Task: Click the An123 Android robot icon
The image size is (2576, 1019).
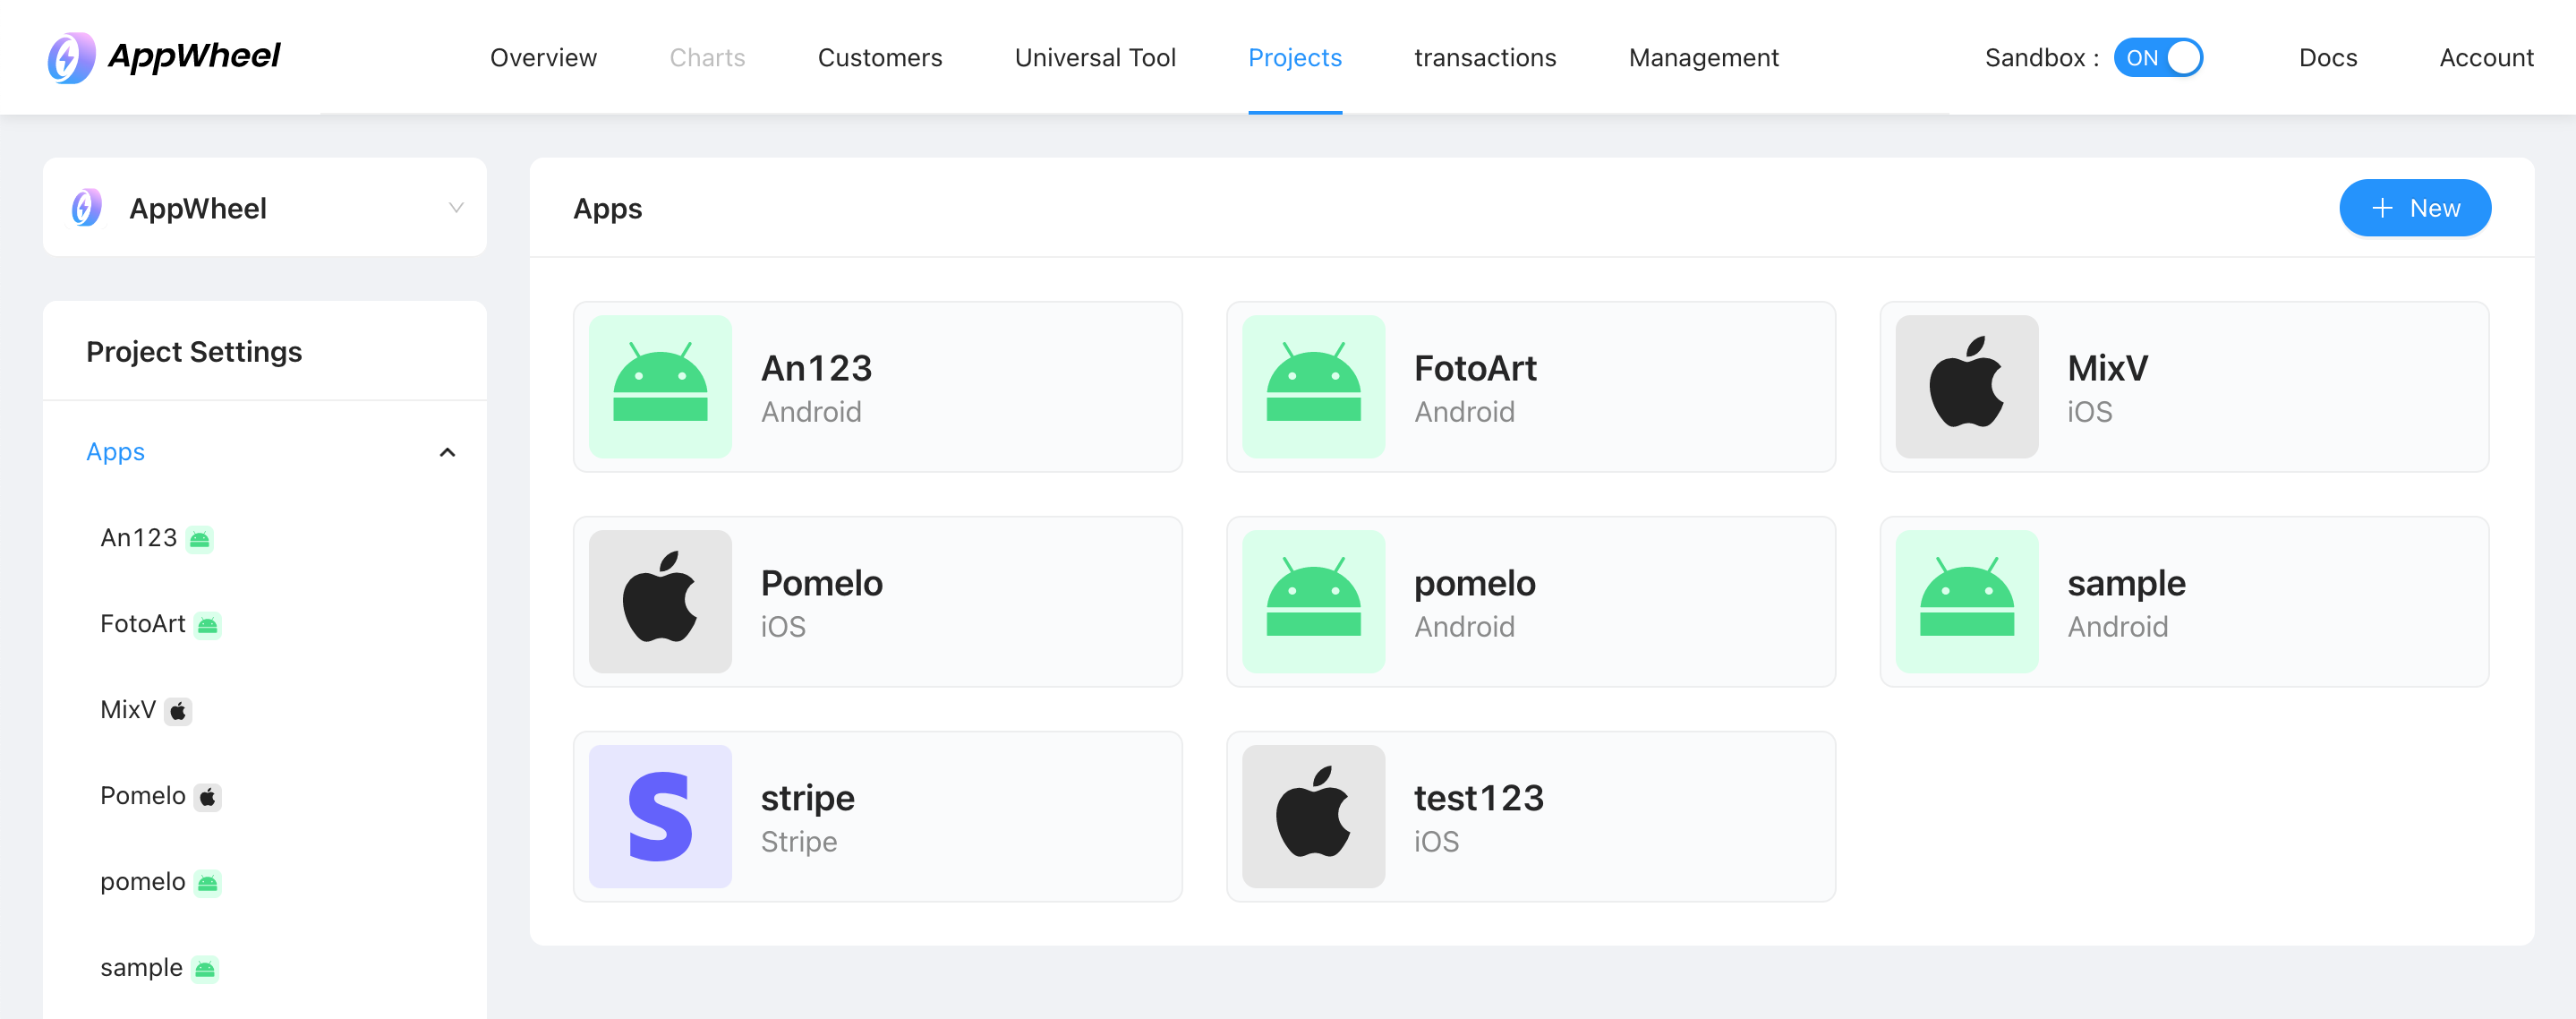Action: click(x=660, y=387)
